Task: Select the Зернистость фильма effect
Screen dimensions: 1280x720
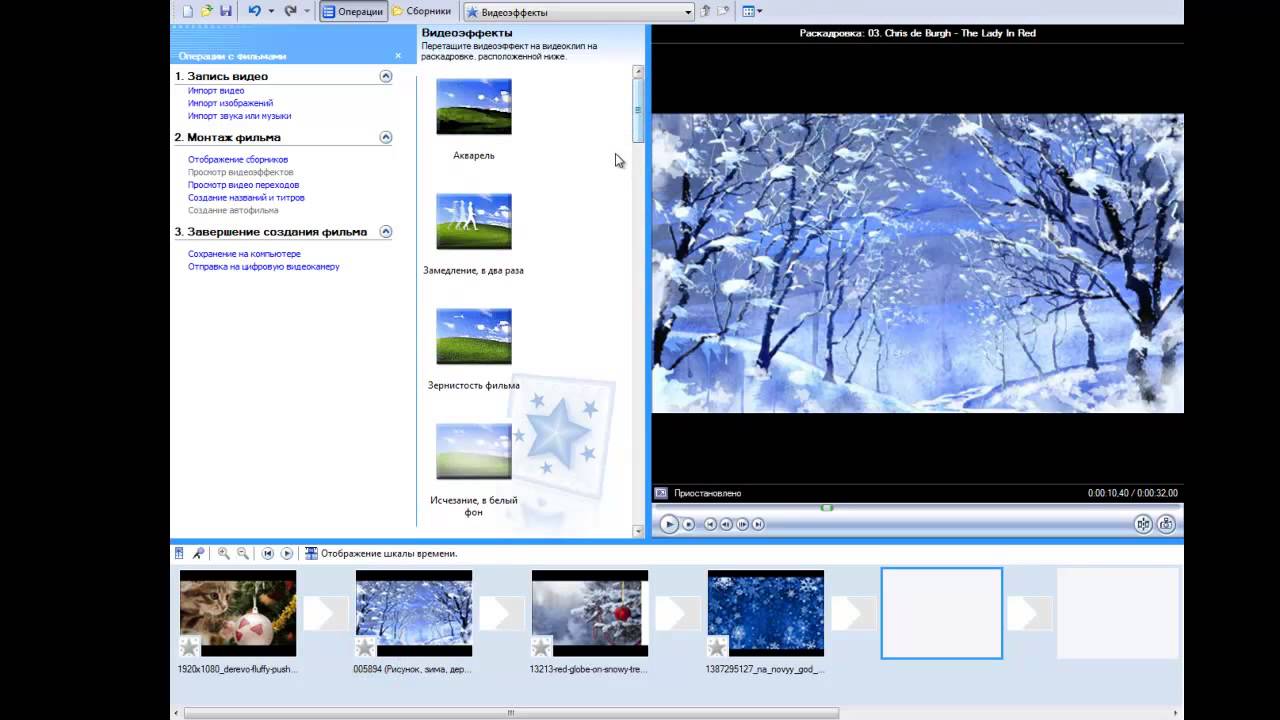Action: pos(474,337)
